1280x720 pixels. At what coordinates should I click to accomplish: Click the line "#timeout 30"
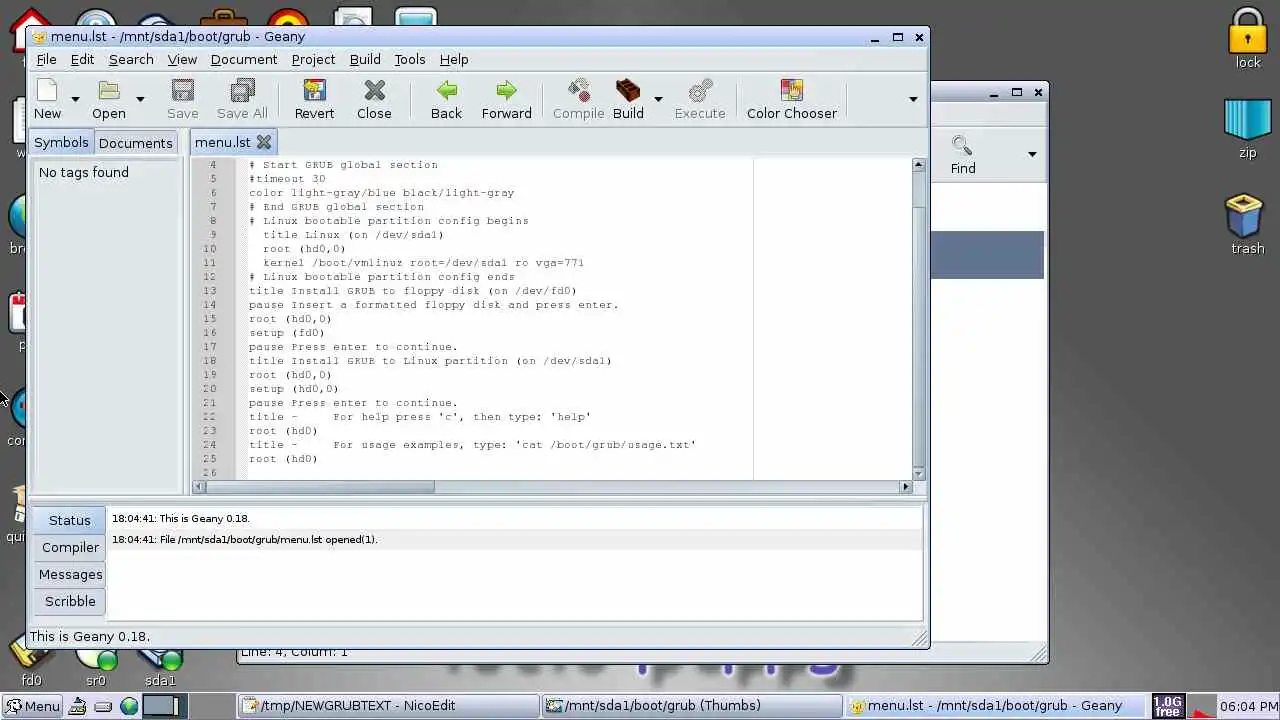[x=287, y=179]
